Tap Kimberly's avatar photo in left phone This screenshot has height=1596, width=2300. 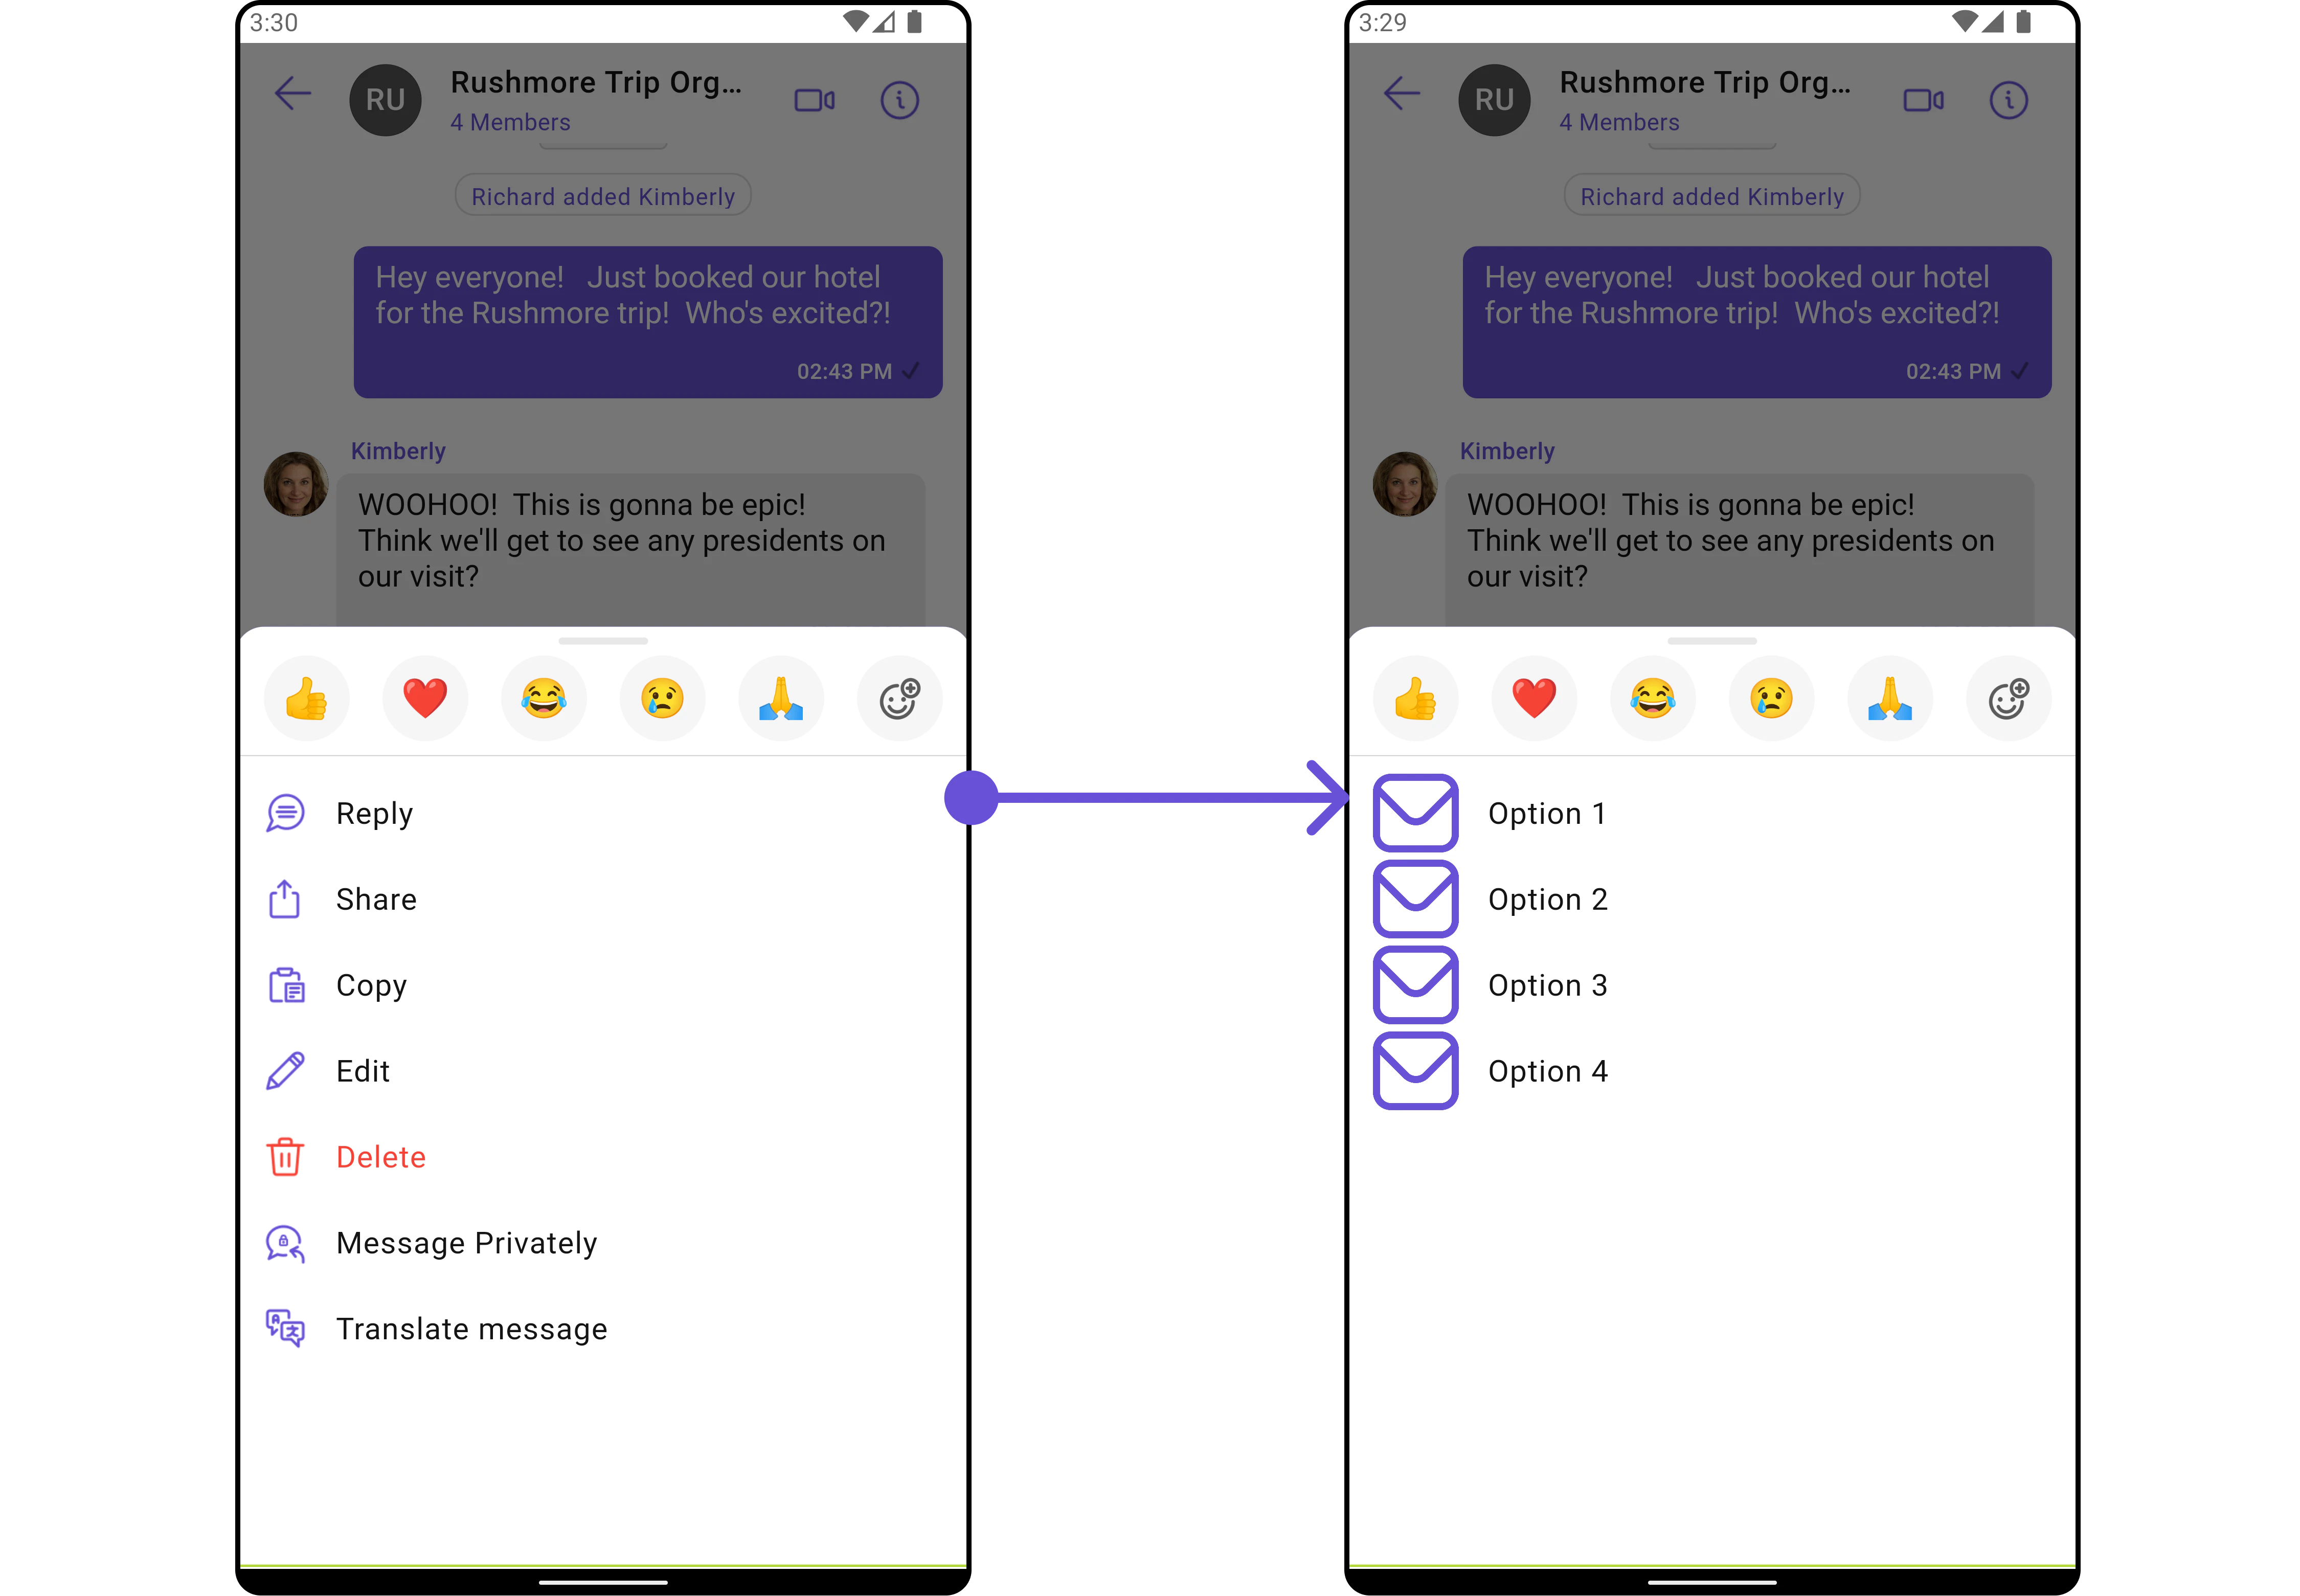(296, 484)
